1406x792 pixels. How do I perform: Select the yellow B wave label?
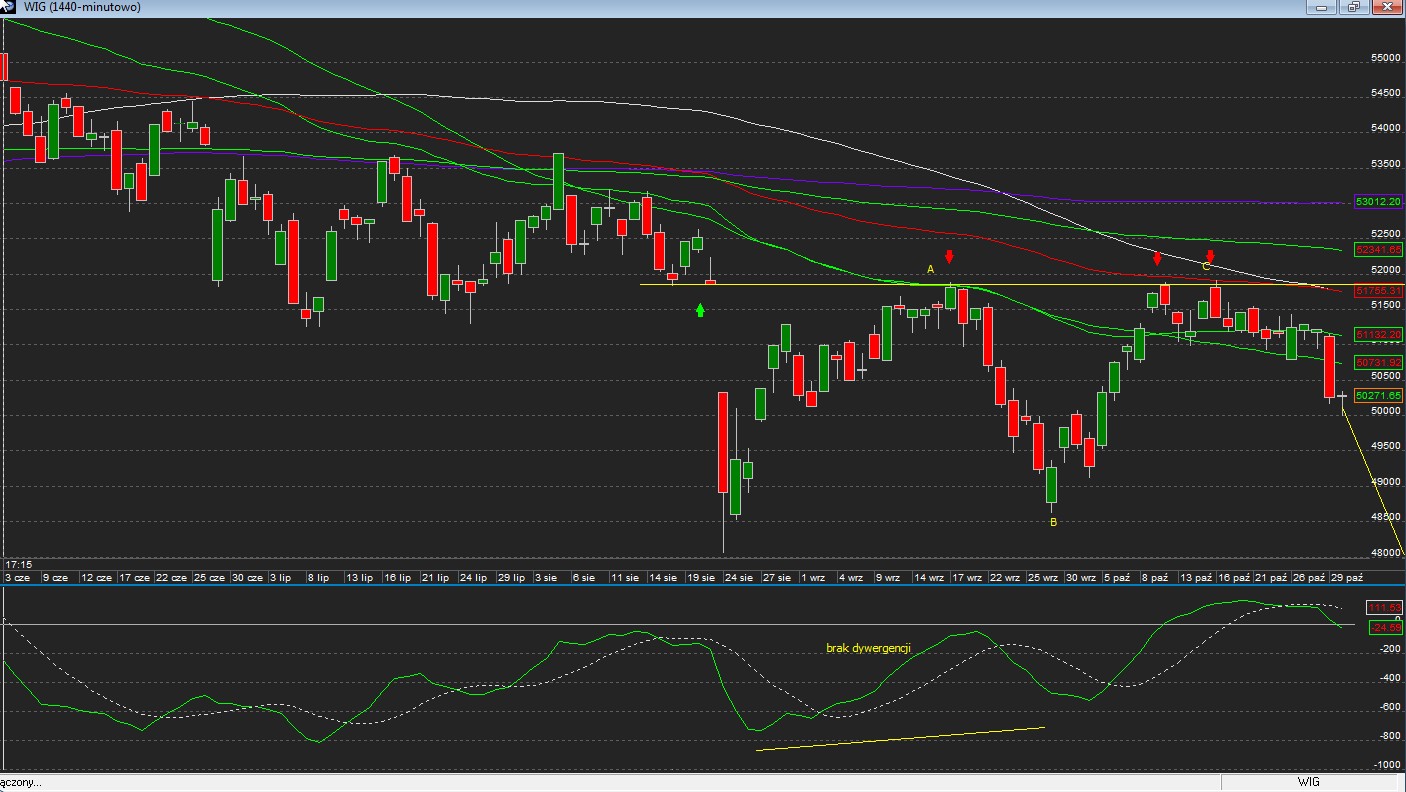tap(1053, 522)
